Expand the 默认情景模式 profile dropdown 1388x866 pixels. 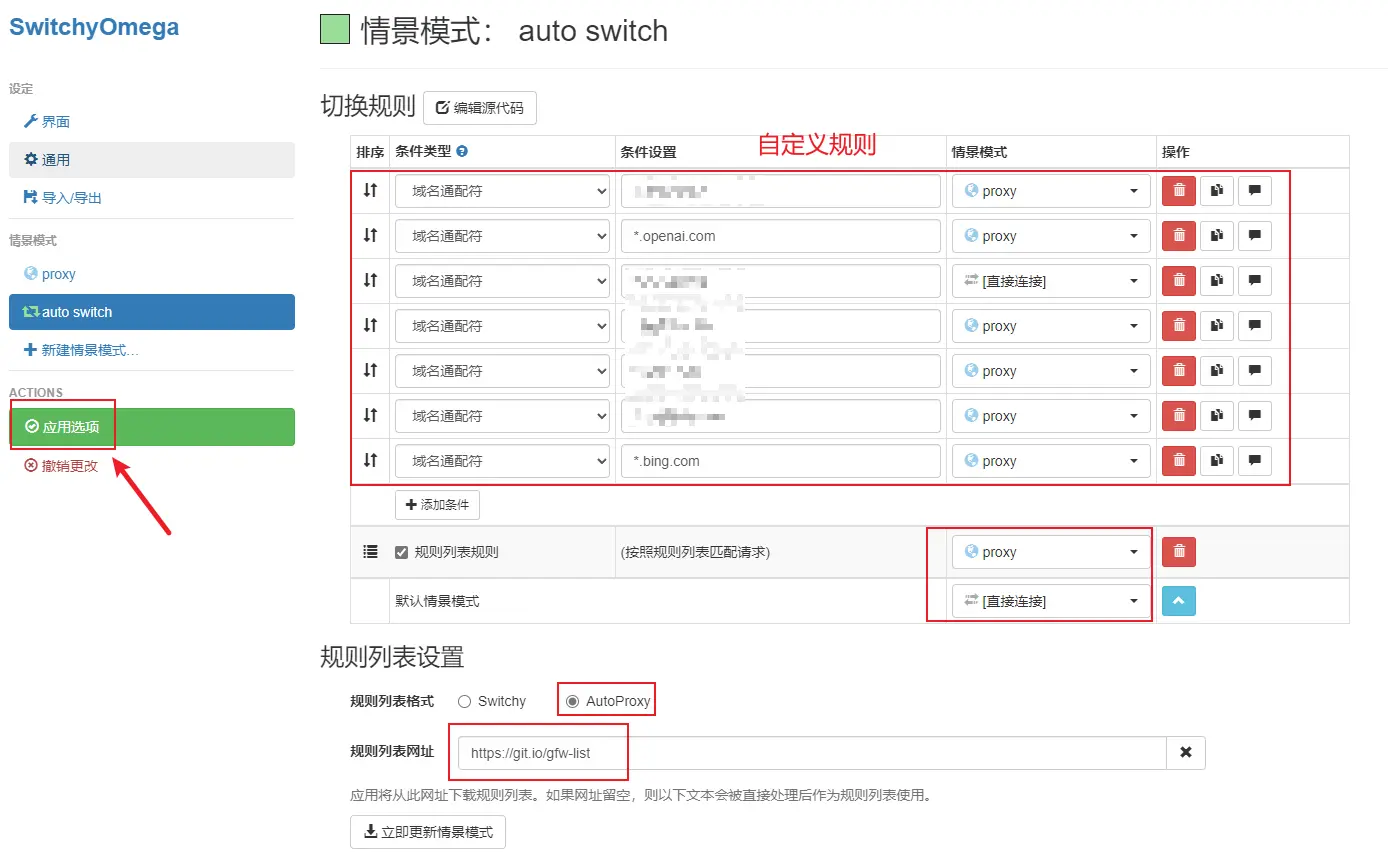click(x=1050, y=601)
